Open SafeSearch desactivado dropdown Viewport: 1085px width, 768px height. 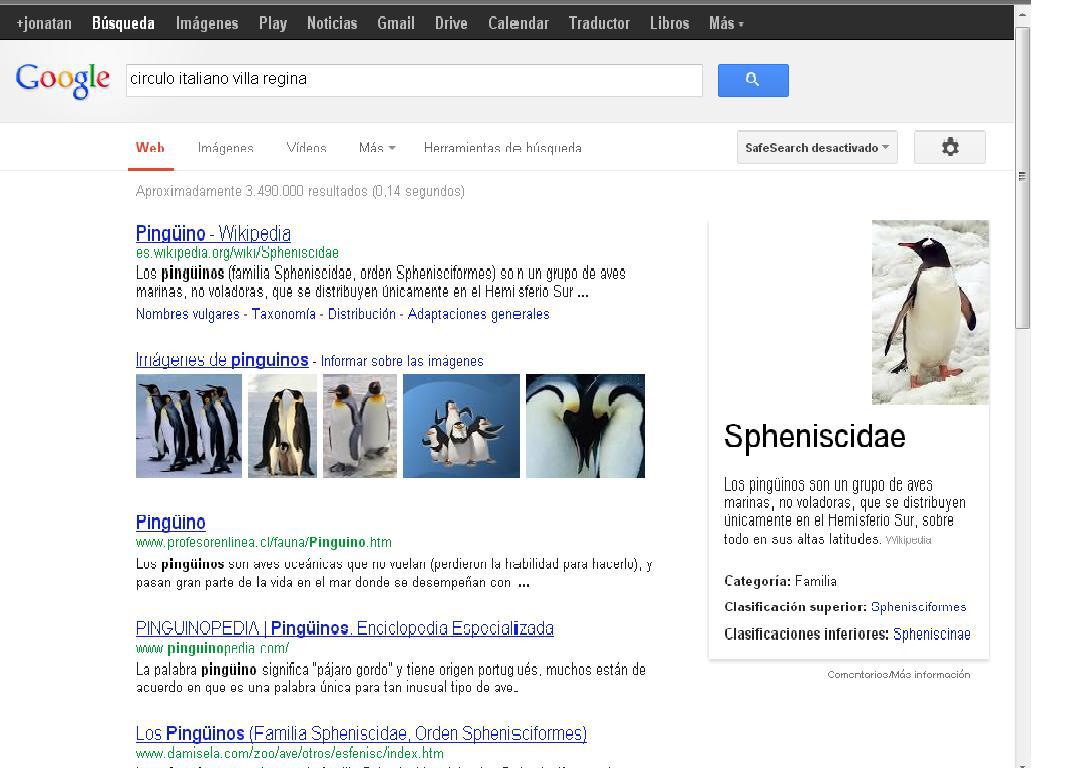(817, 147)
